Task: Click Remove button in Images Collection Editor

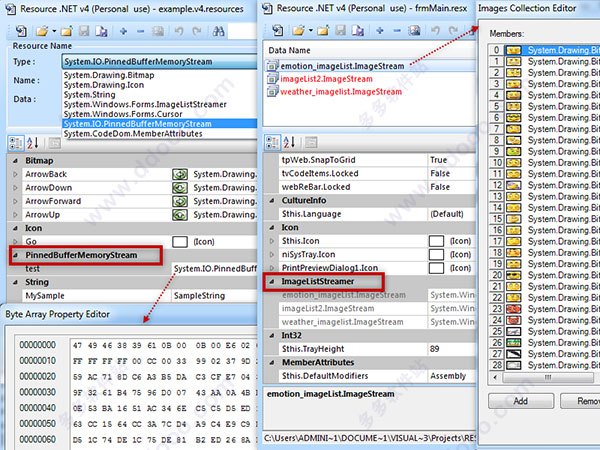Action: pyautogui.click(x=580, y=401)
